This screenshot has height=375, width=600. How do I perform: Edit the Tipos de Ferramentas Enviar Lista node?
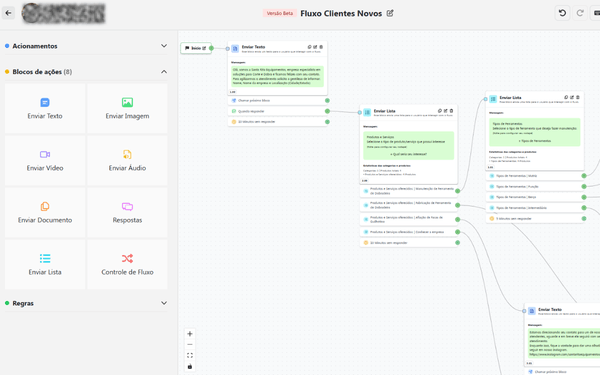[572, 98]
